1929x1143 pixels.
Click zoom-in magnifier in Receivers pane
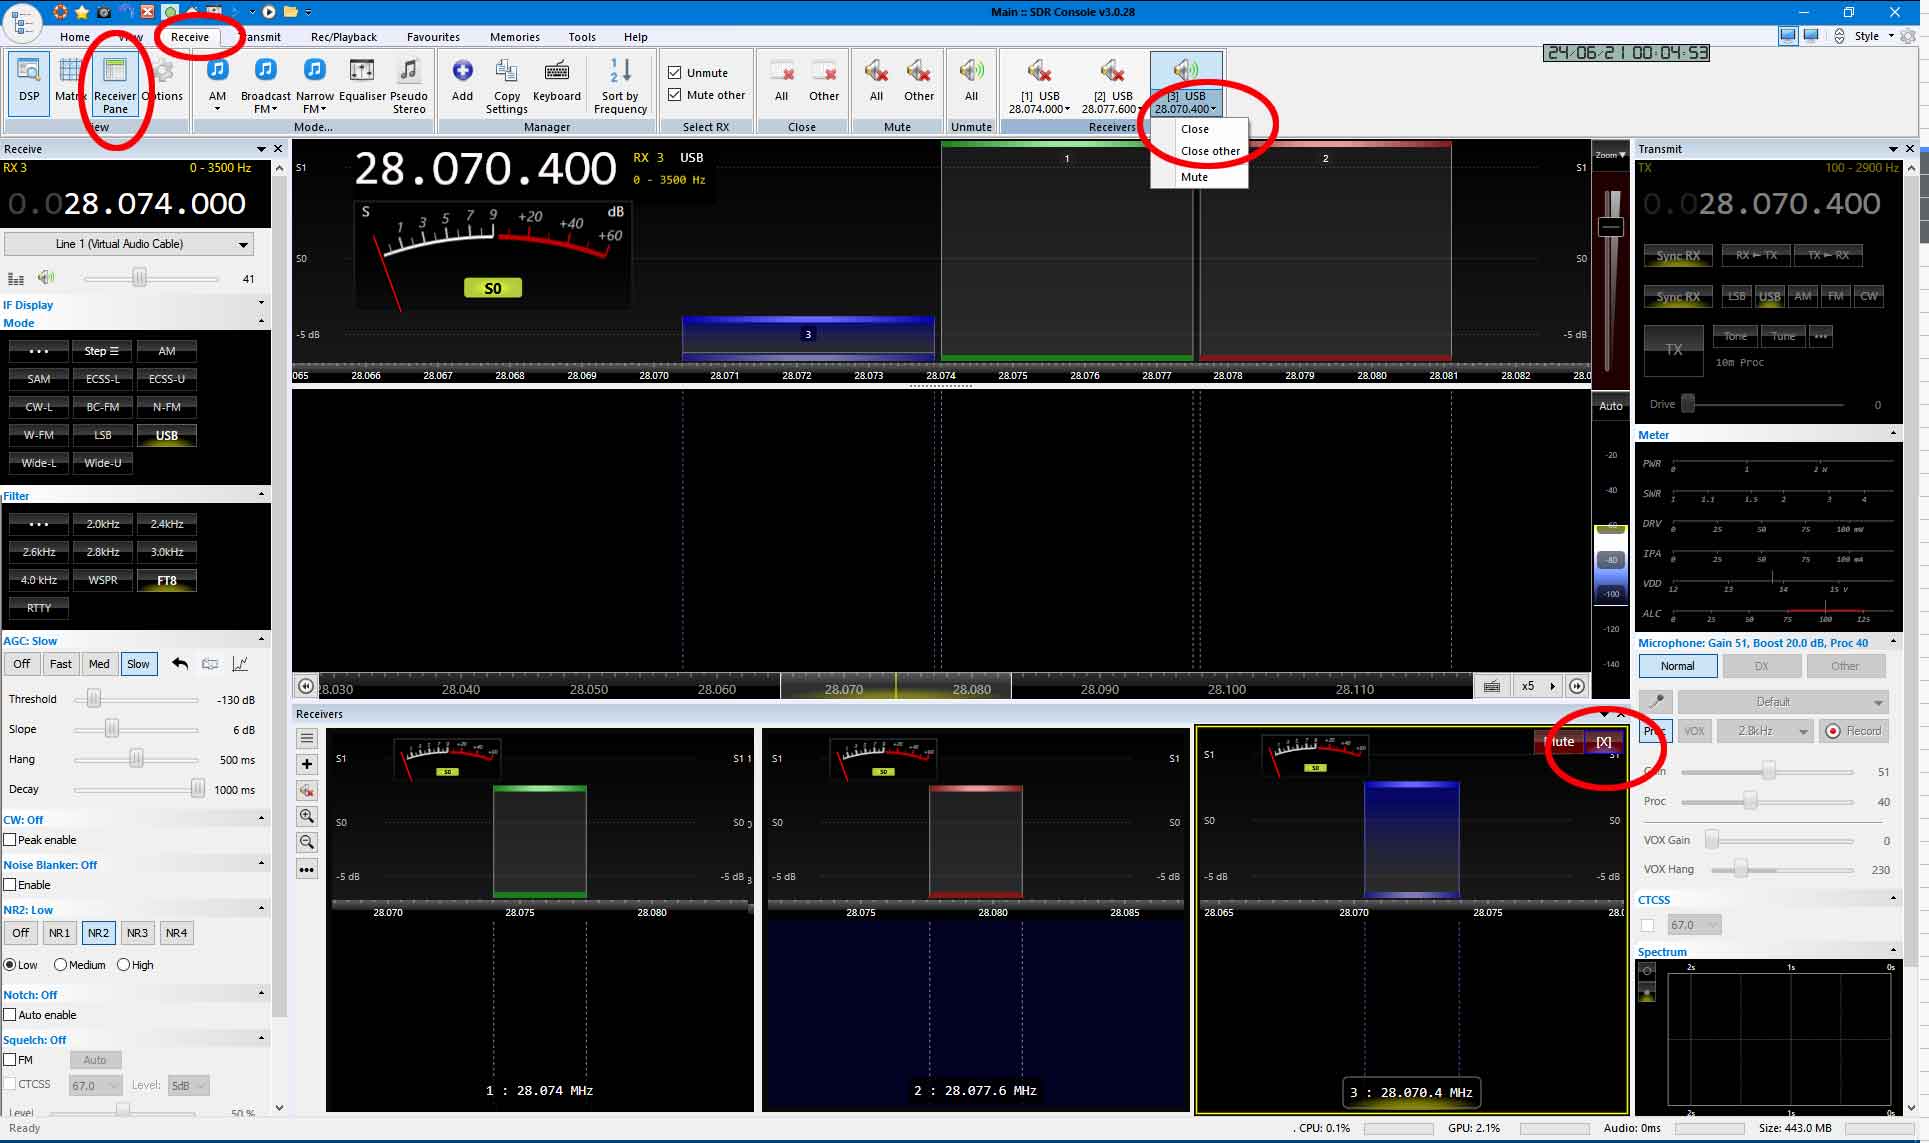[x=307, y=816]
